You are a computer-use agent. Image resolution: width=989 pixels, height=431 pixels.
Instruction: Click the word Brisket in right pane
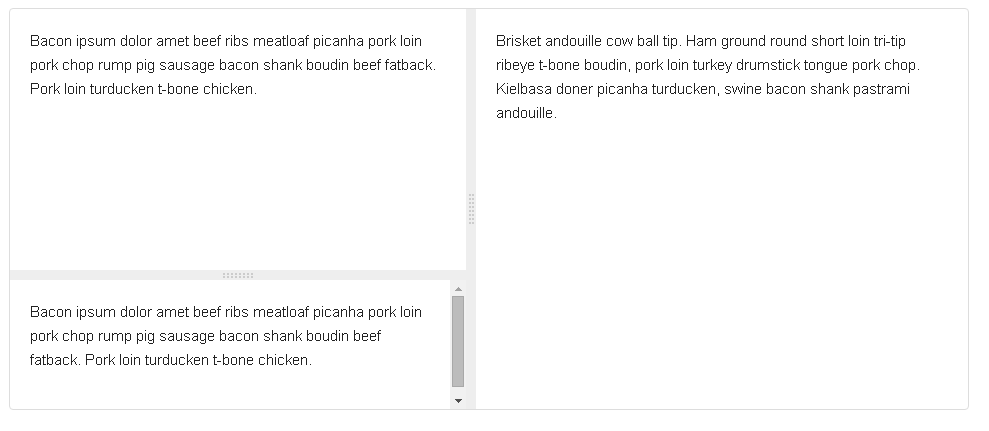click(x=518, y=41)
